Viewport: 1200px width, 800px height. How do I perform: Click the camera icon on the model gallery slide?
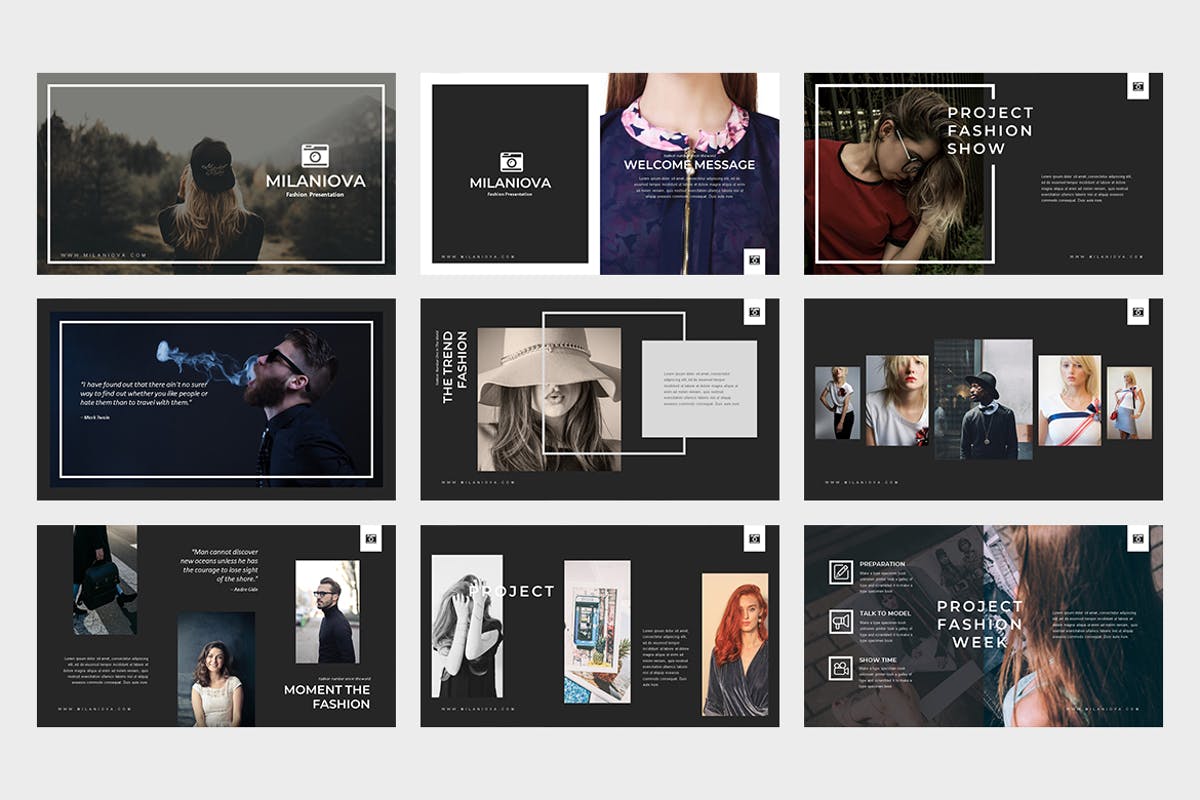(1137, 313)
